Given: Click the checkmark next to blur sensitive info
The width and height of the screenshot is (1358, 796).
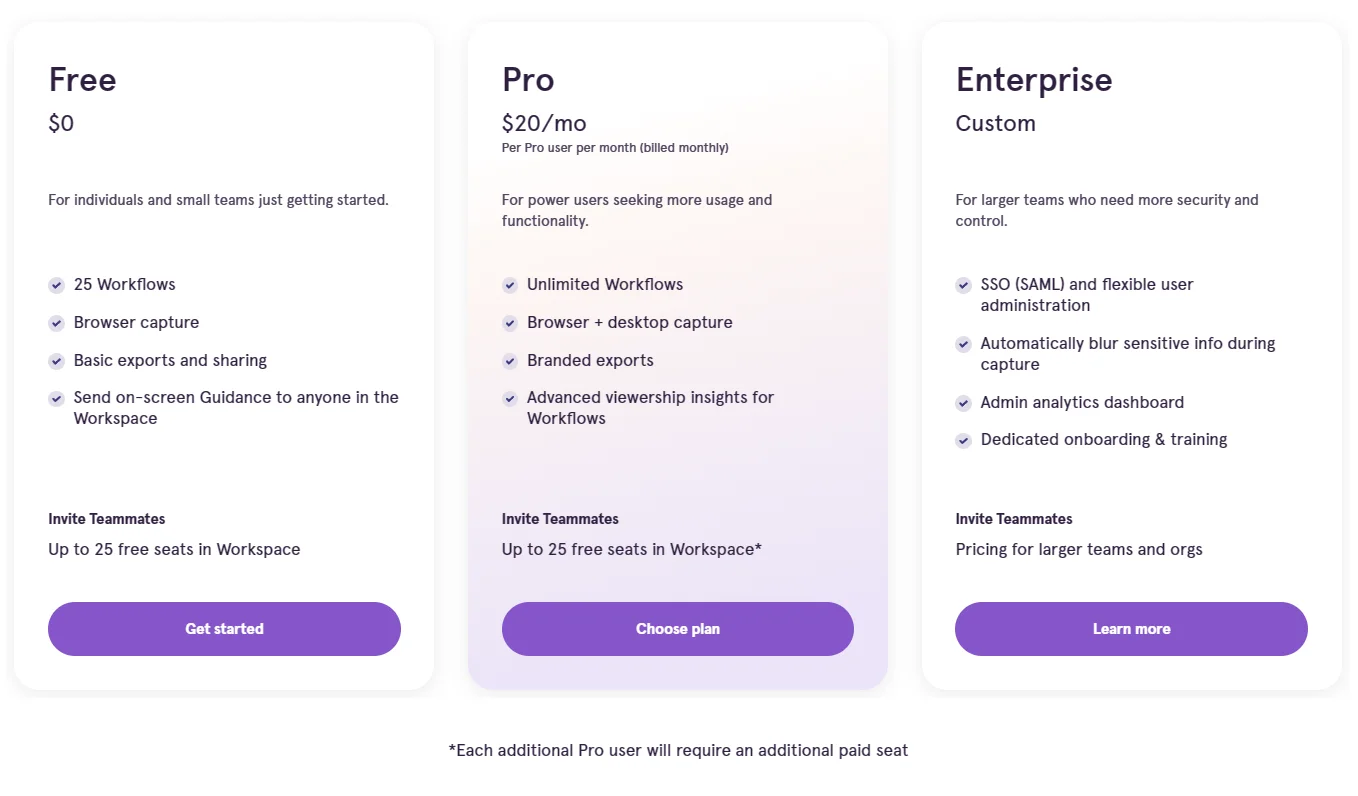Looking at the screenshot, I should [963, 344].
